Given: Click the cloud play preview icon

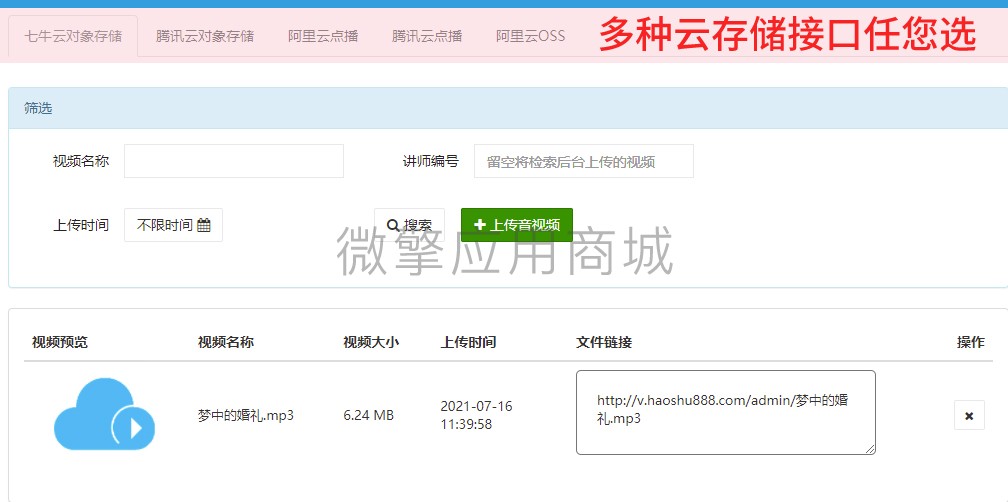Looking at the screenshot, I should point(105,414).
